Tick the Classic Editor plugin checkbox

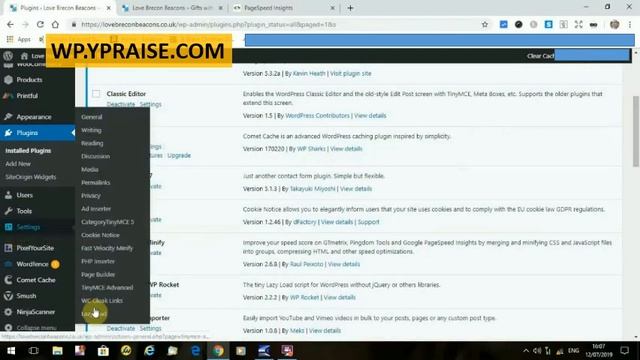(96, 94)
